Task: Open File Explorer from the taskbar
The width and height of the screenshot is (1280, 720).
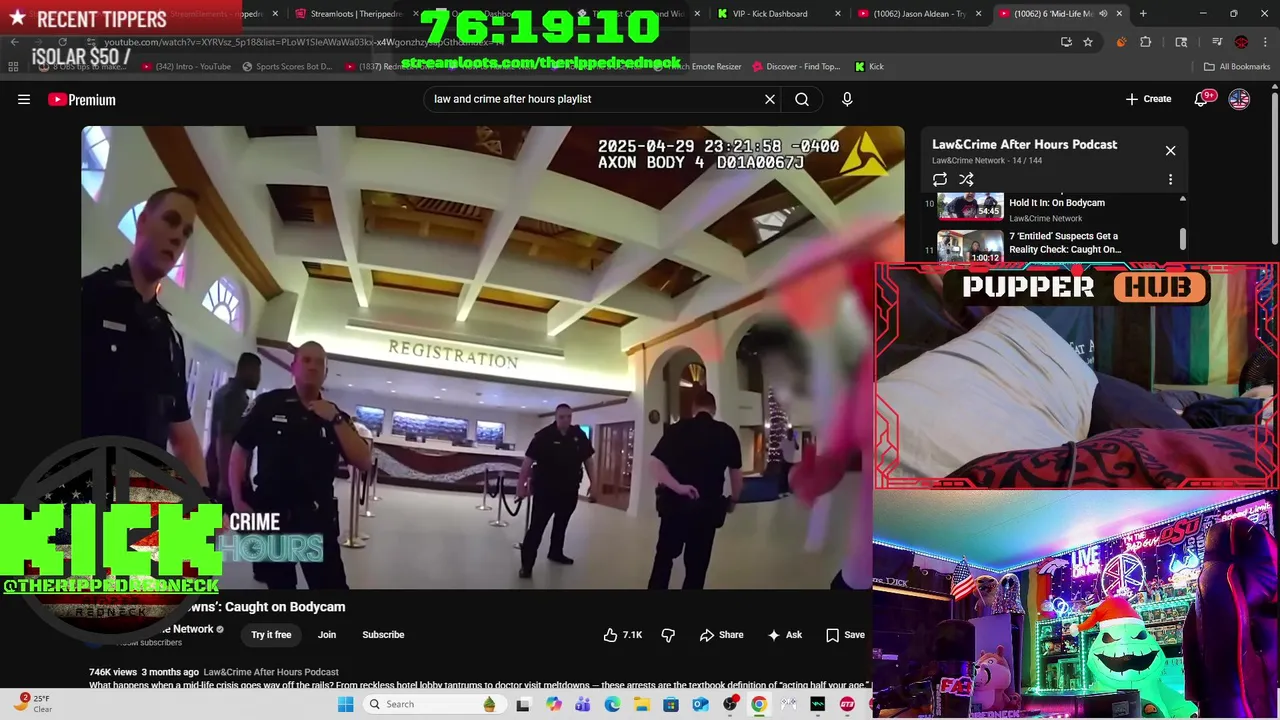Action: point(642,705)
